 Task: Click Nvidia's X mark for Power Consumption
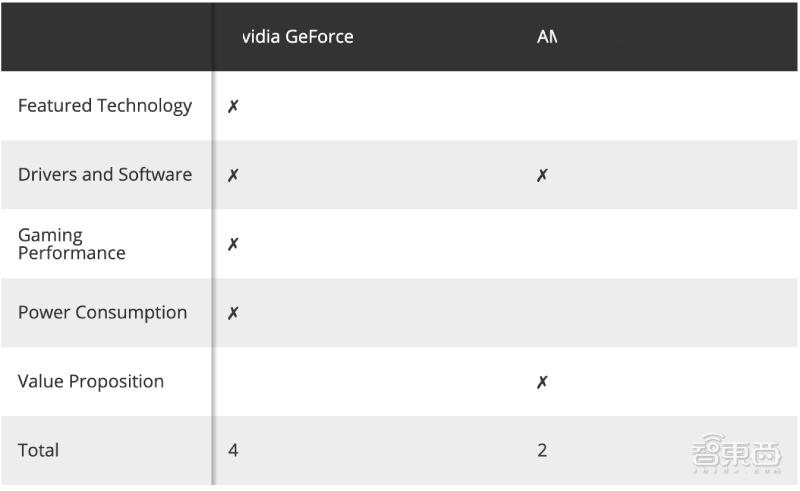[233, 313]
